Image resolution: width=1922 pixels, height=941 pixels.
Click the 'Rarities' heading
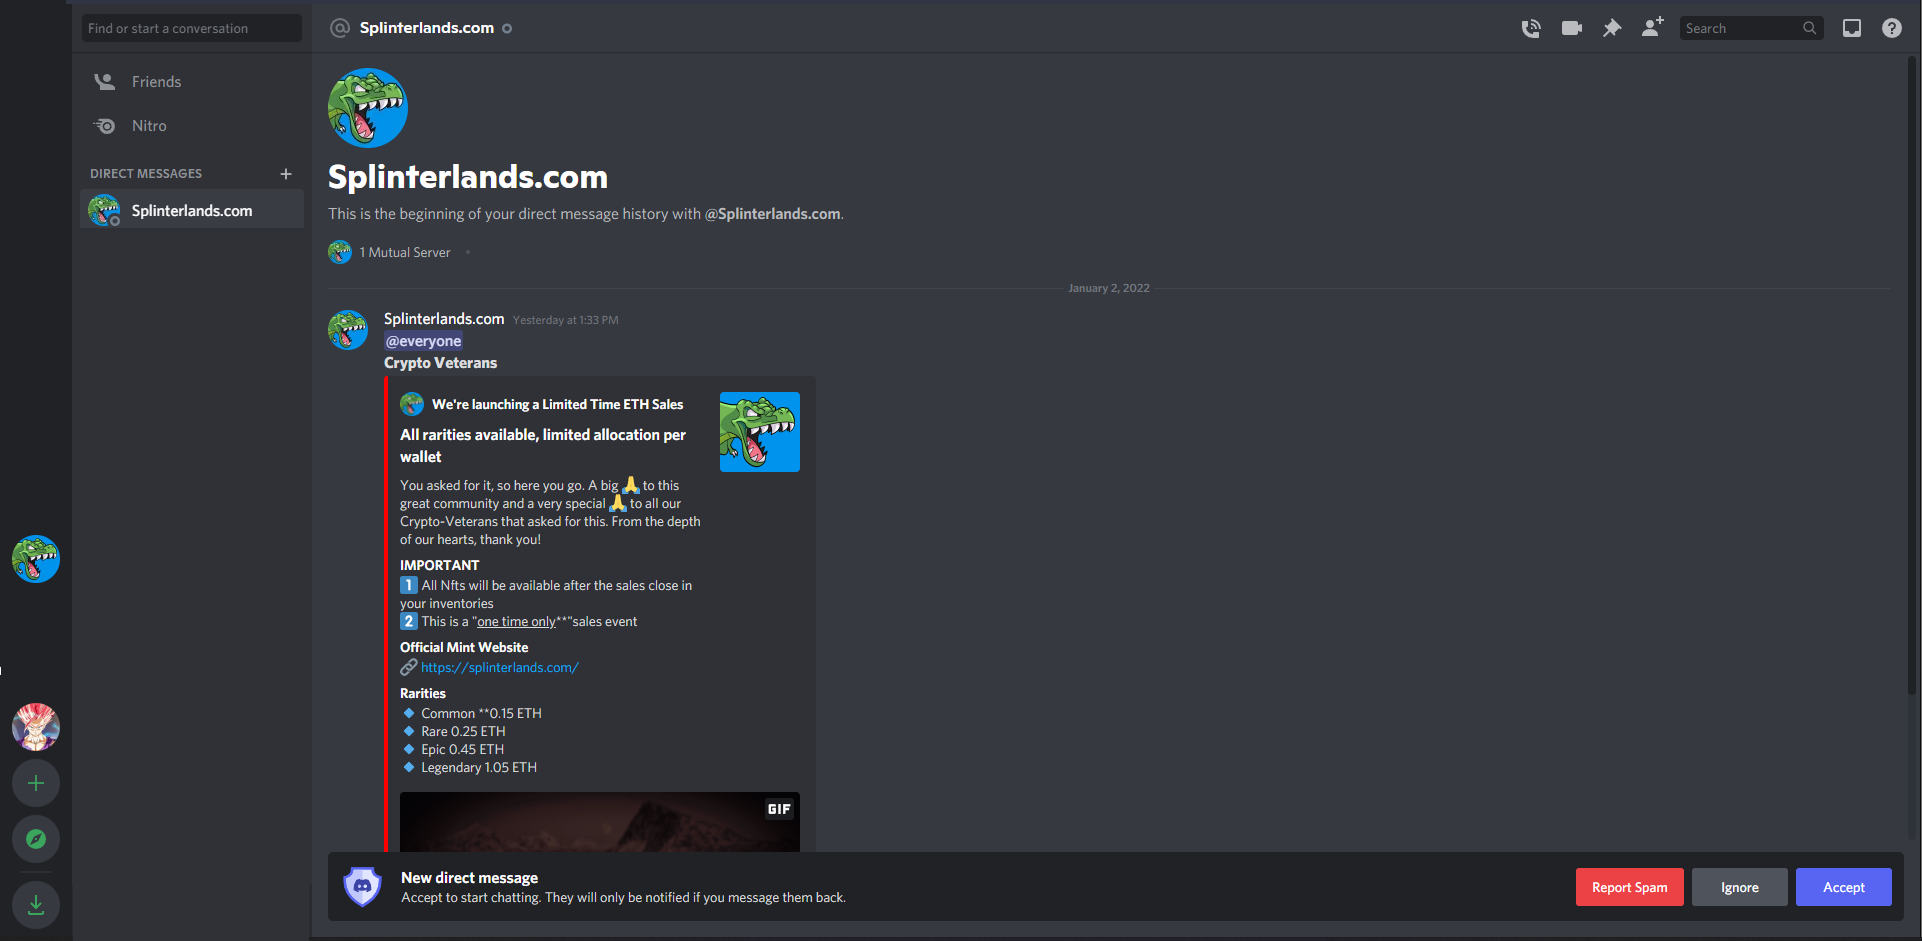tap(423, 693)
